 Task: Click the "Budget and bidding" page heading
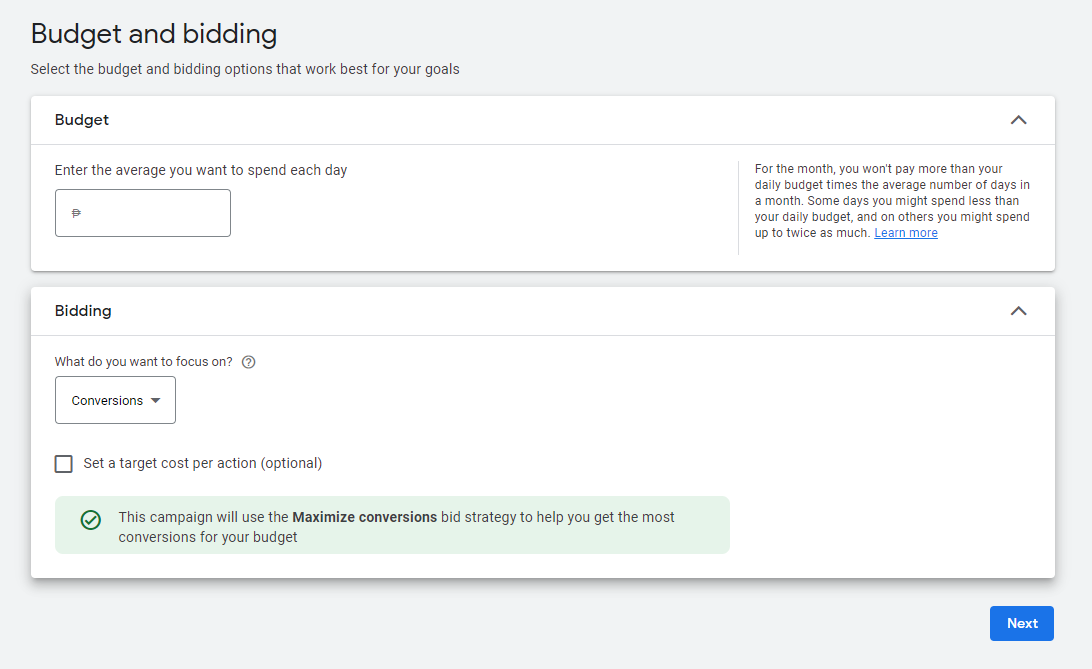[154, 34]
